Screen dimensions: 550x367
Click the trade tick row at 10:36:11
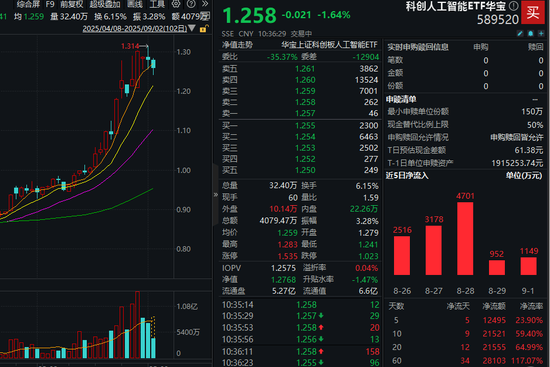[301, 352]
